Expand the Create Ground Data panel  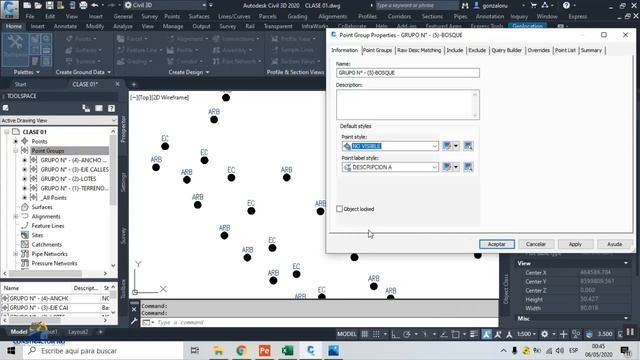83,72
